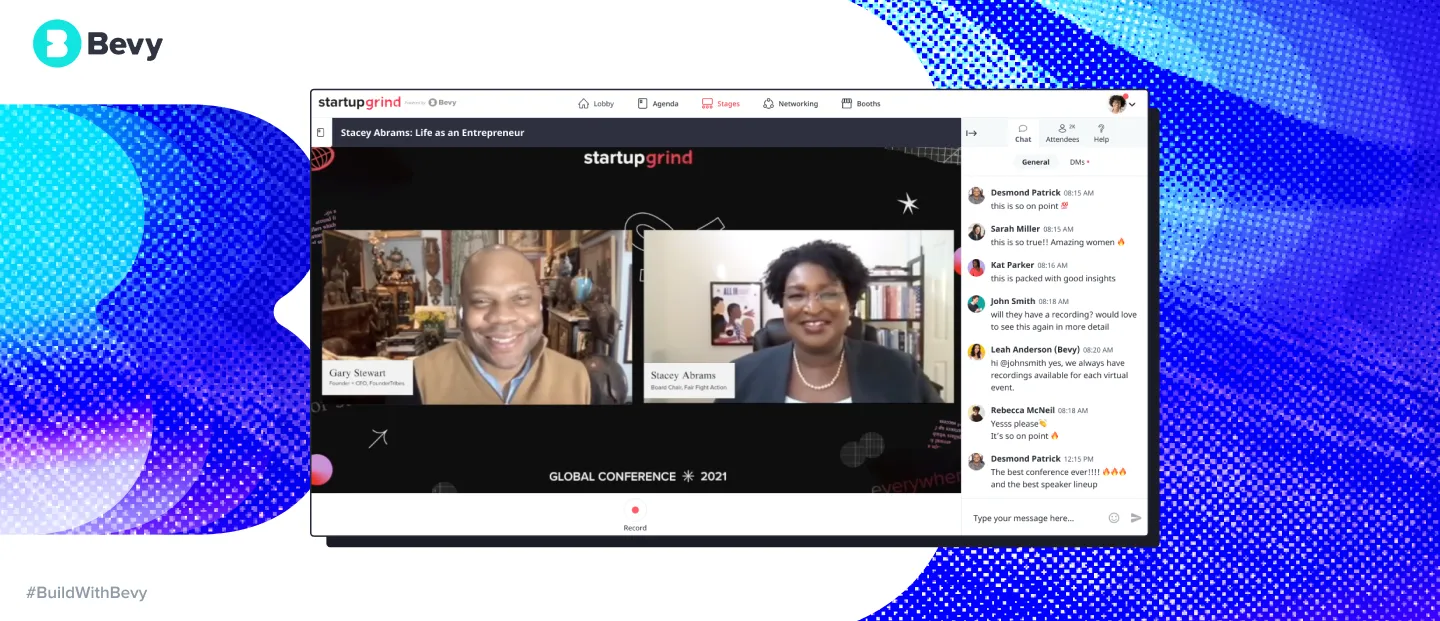This screenshot has width=1440, height=621.
Task: Open the profile avatar dropdown menu
Action: [1121, 104]
